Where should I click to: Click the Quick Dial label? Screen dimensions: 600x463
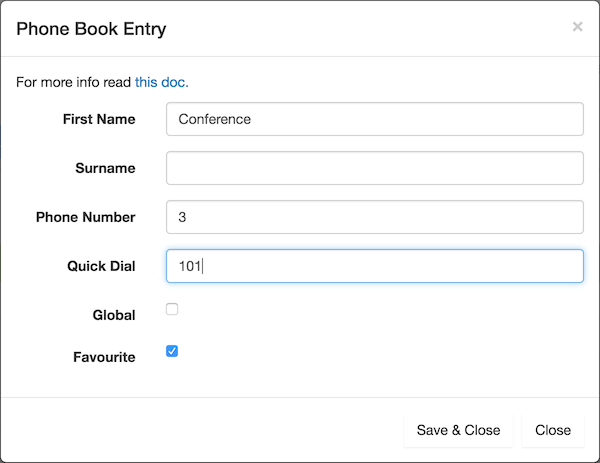tap(101, 266)
